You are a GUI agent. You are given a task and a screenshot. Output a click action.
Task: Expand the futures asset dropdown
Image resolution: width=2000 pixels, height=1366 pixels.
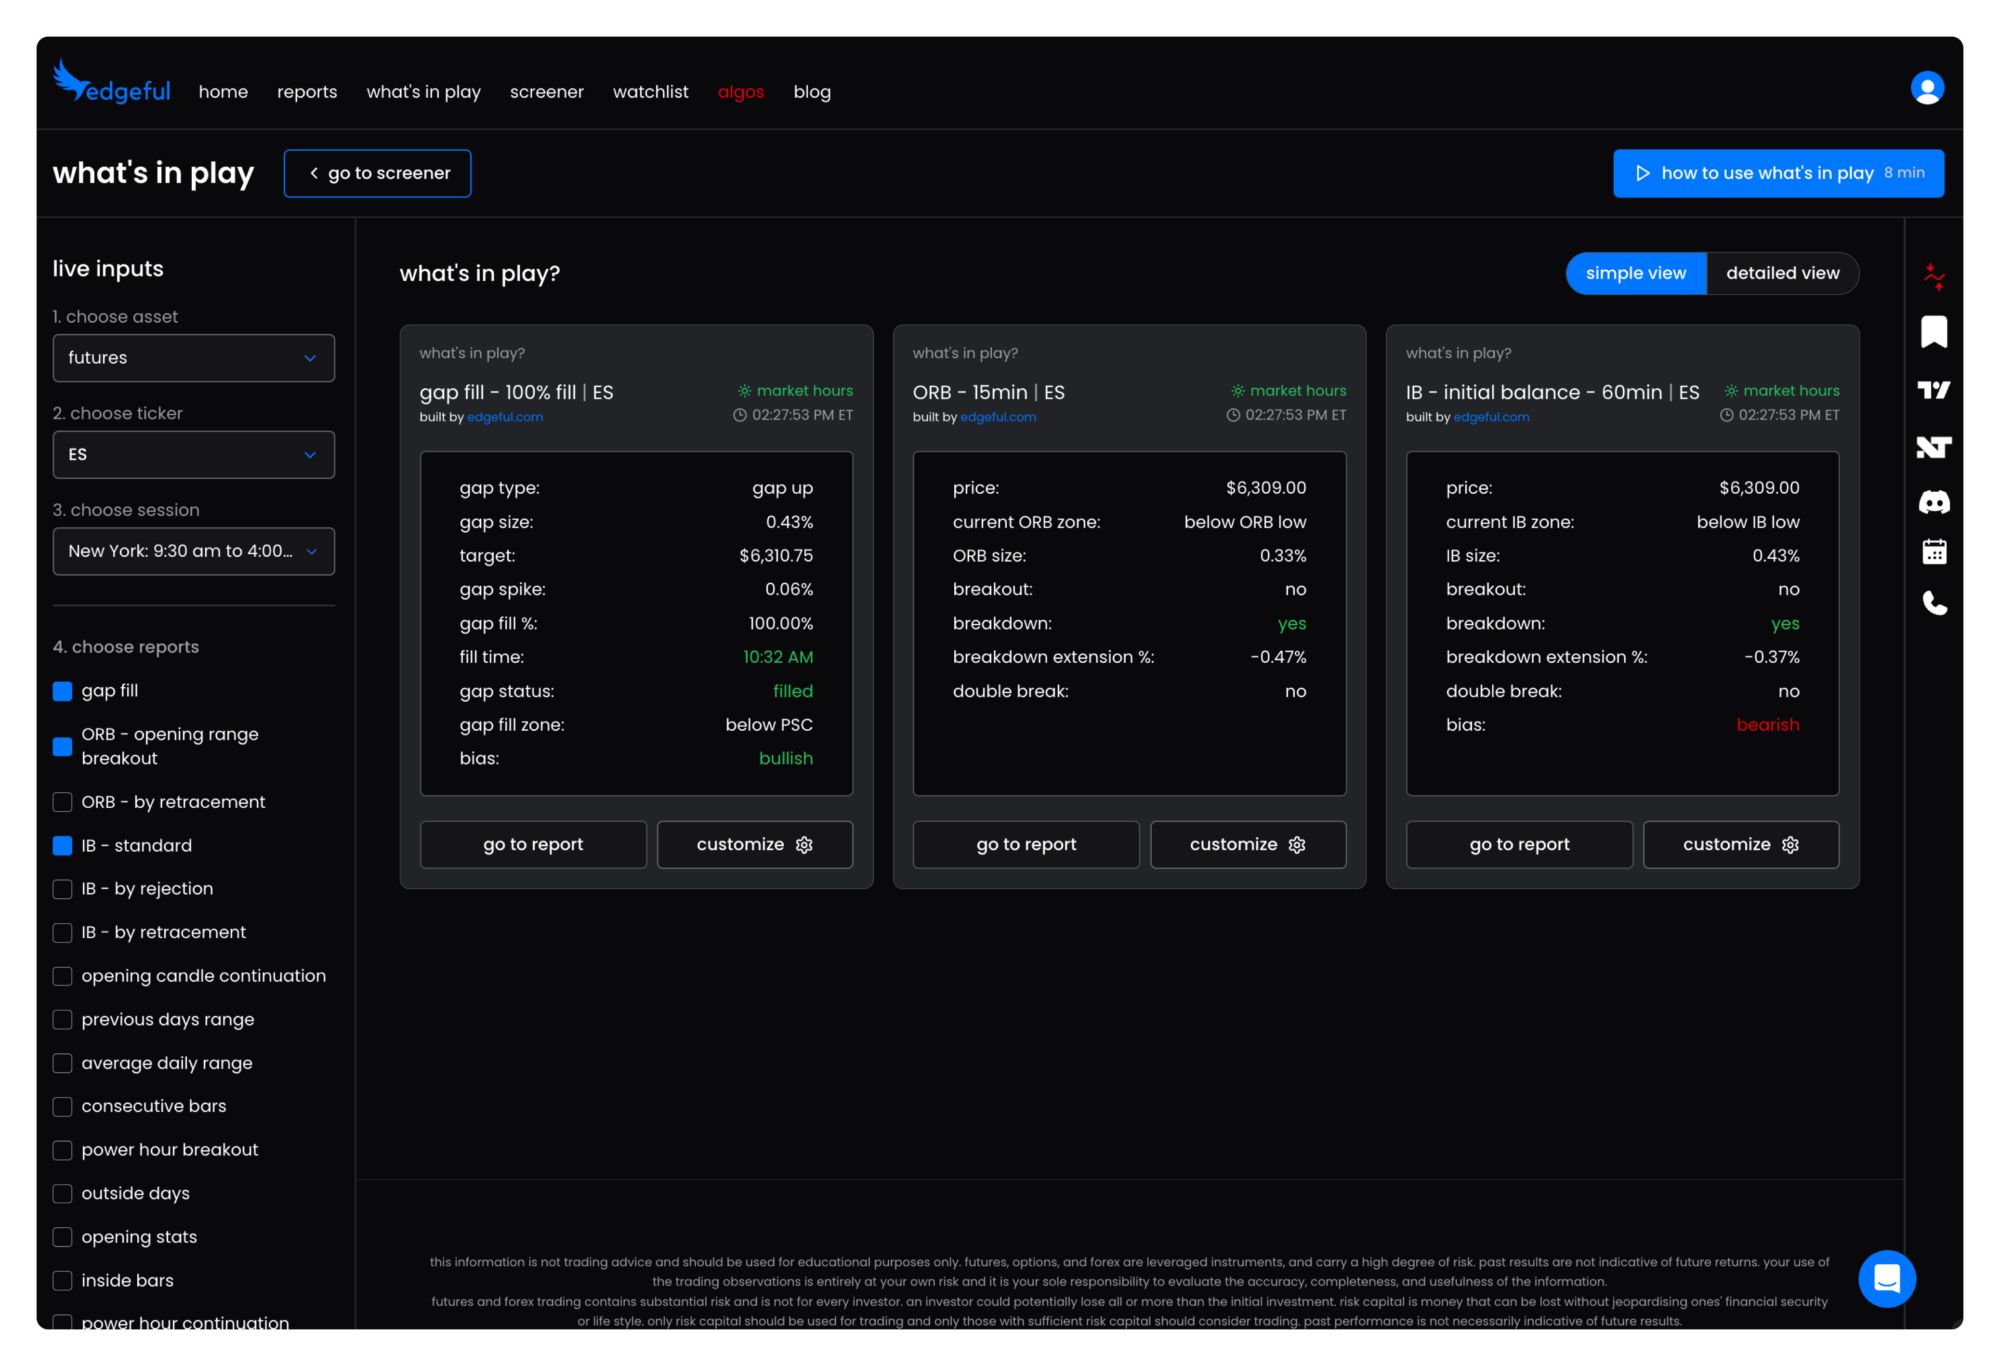[193, 358]
